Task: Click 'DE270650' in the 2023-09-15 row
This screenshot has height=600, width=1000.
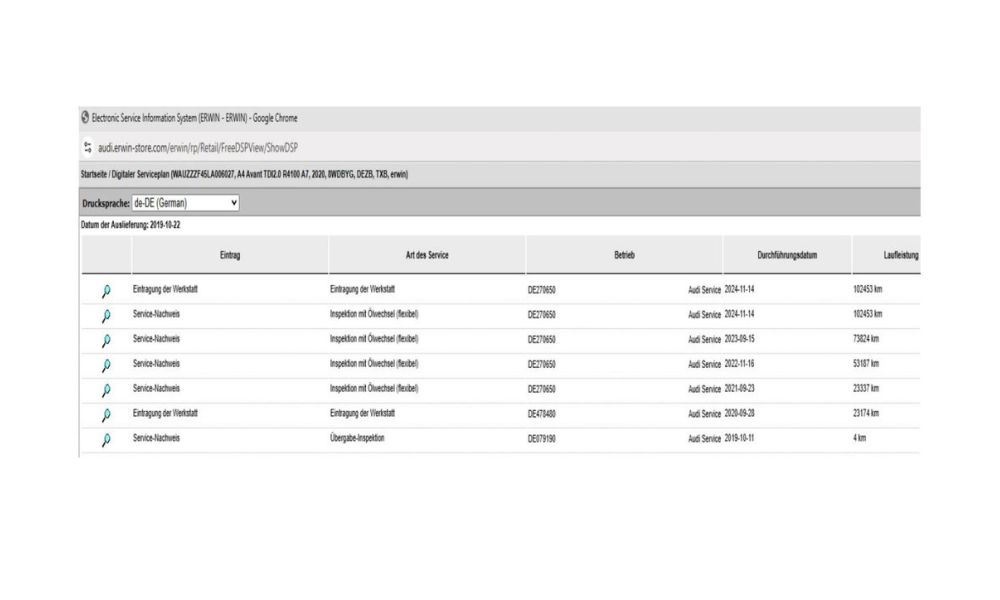Action: pos(541,339)
